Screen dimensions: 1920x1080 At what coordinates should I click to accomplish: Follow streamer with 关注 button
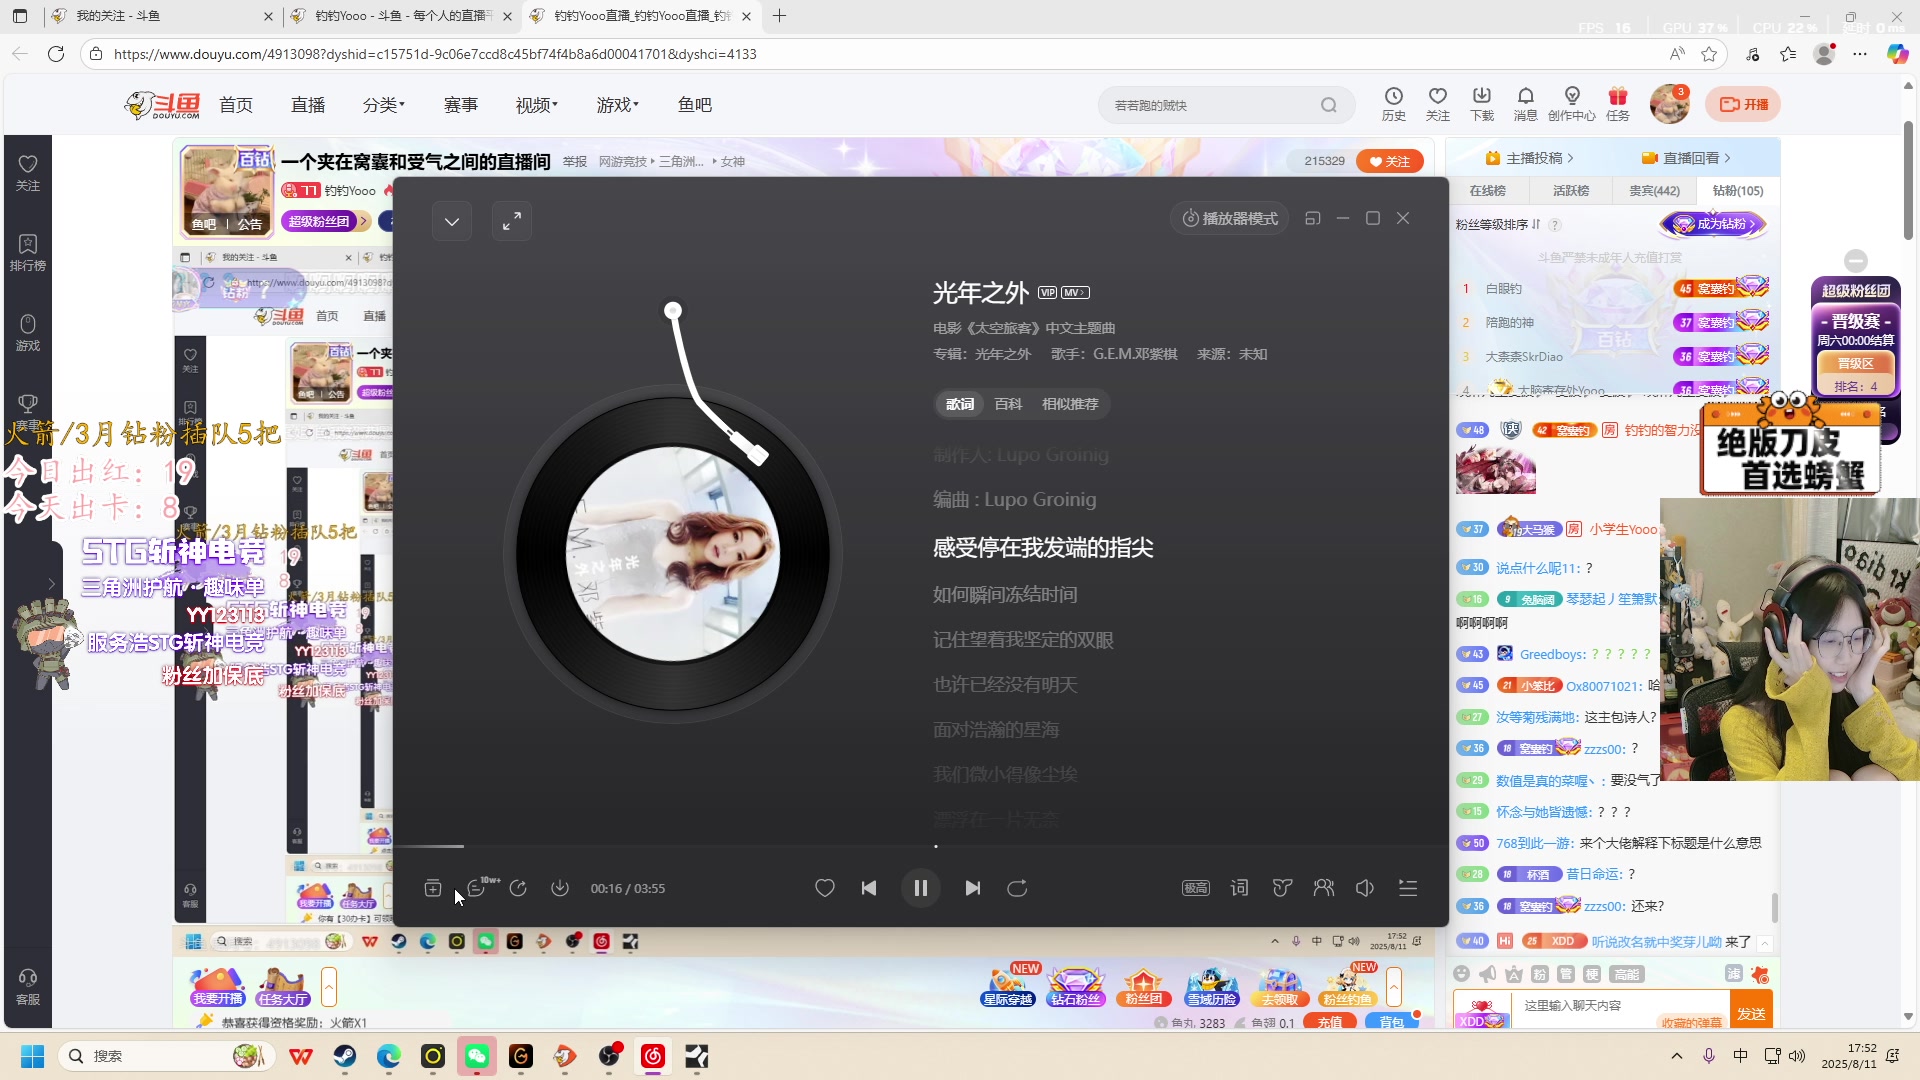pyautogui.click(x=1390, y=161)
